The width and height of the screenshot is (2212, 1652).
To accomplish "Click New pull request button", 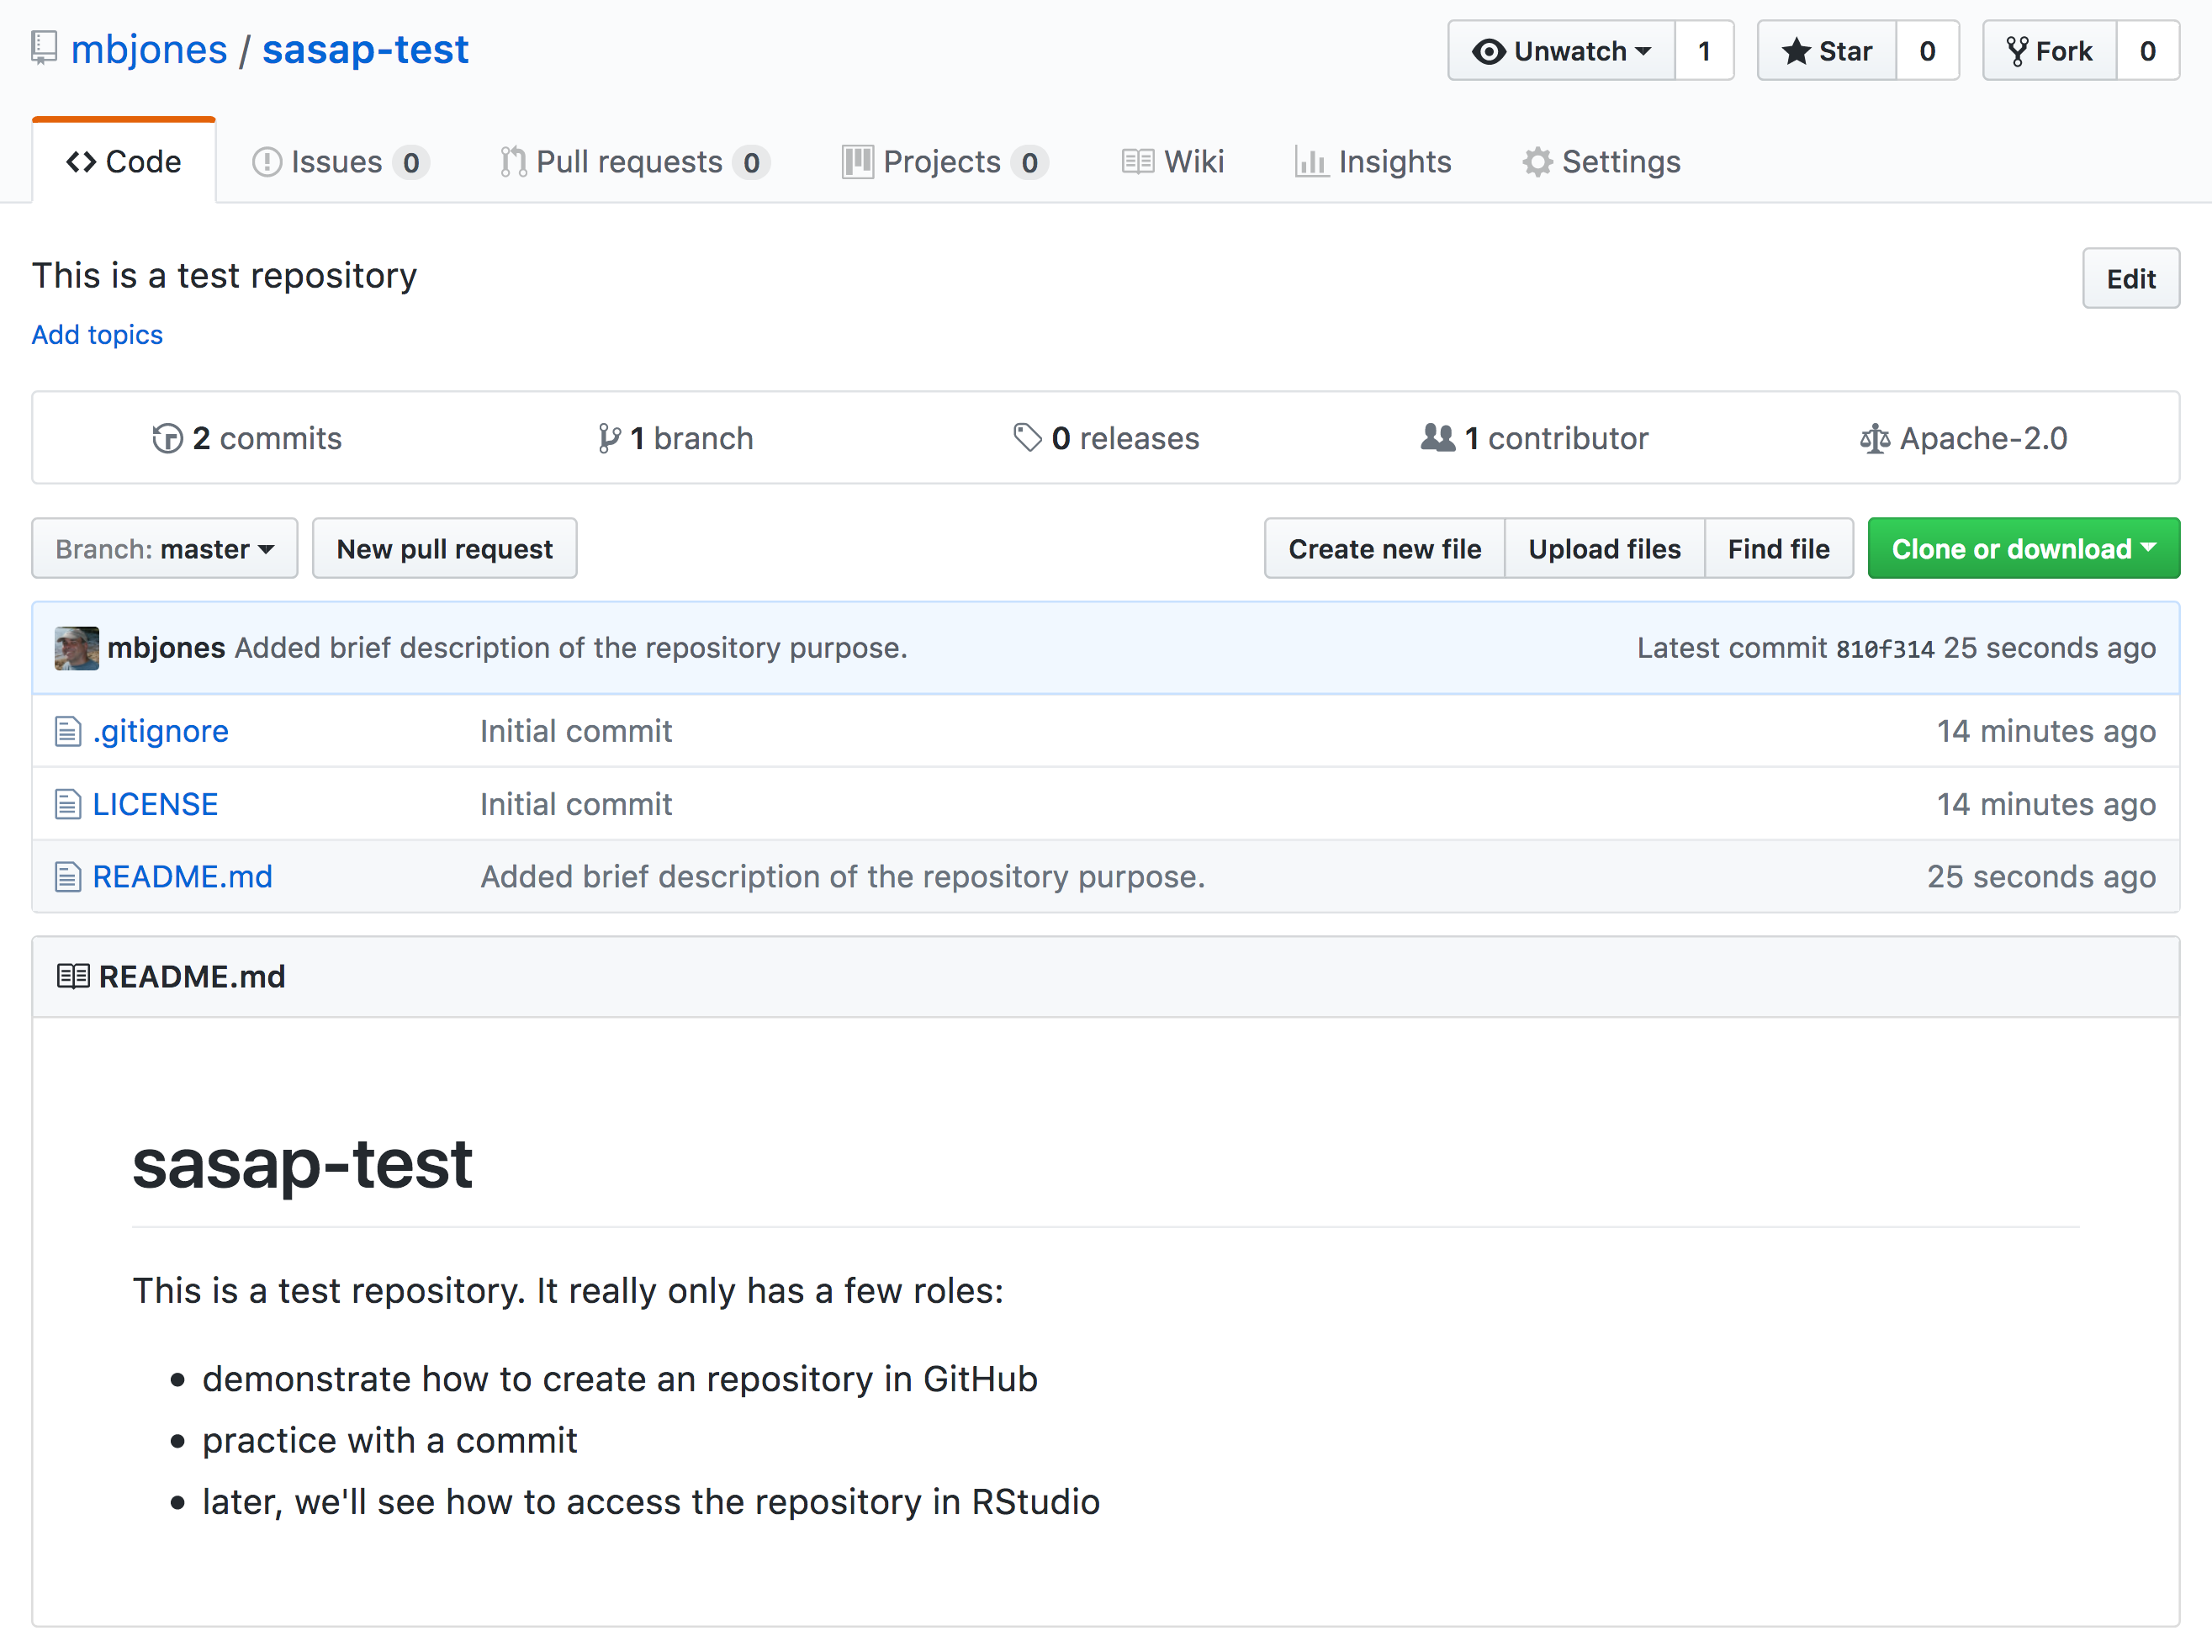I will click(445, 549).
